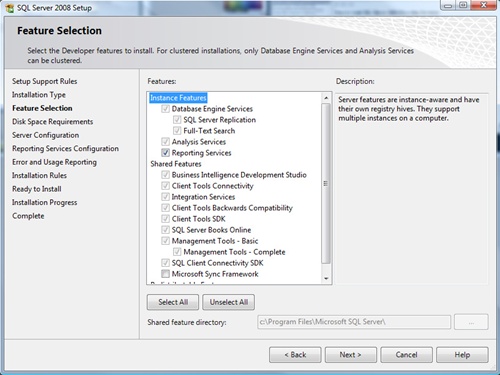Toggle Client Tools Backwards Compatibility checkbox
Viewport: 500px width, 375px height.
pos(165,208)
